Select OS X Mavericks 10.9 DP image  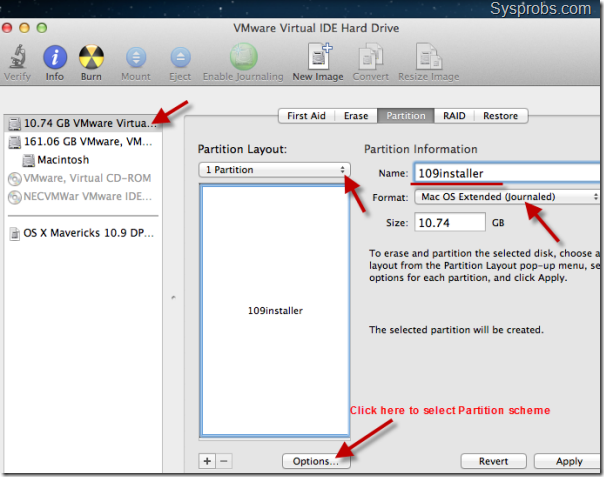tap(83, 233)
